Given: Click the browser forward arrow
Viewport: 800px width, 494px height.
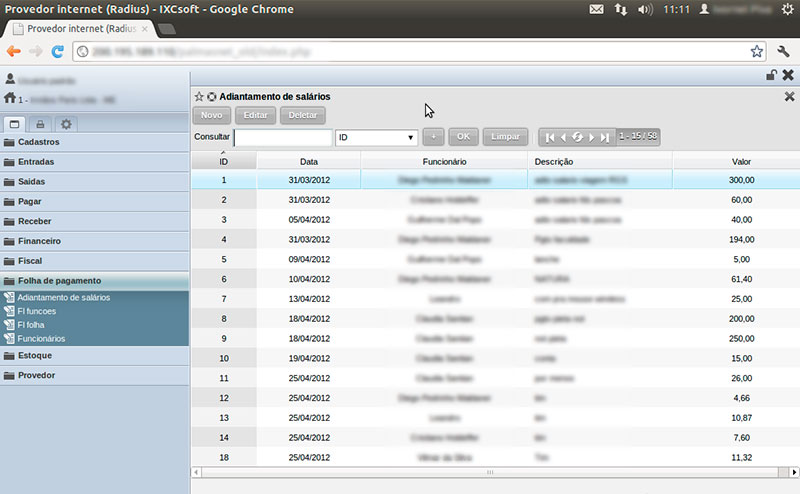Looking at the screenshot, I should tap(36, 51).
